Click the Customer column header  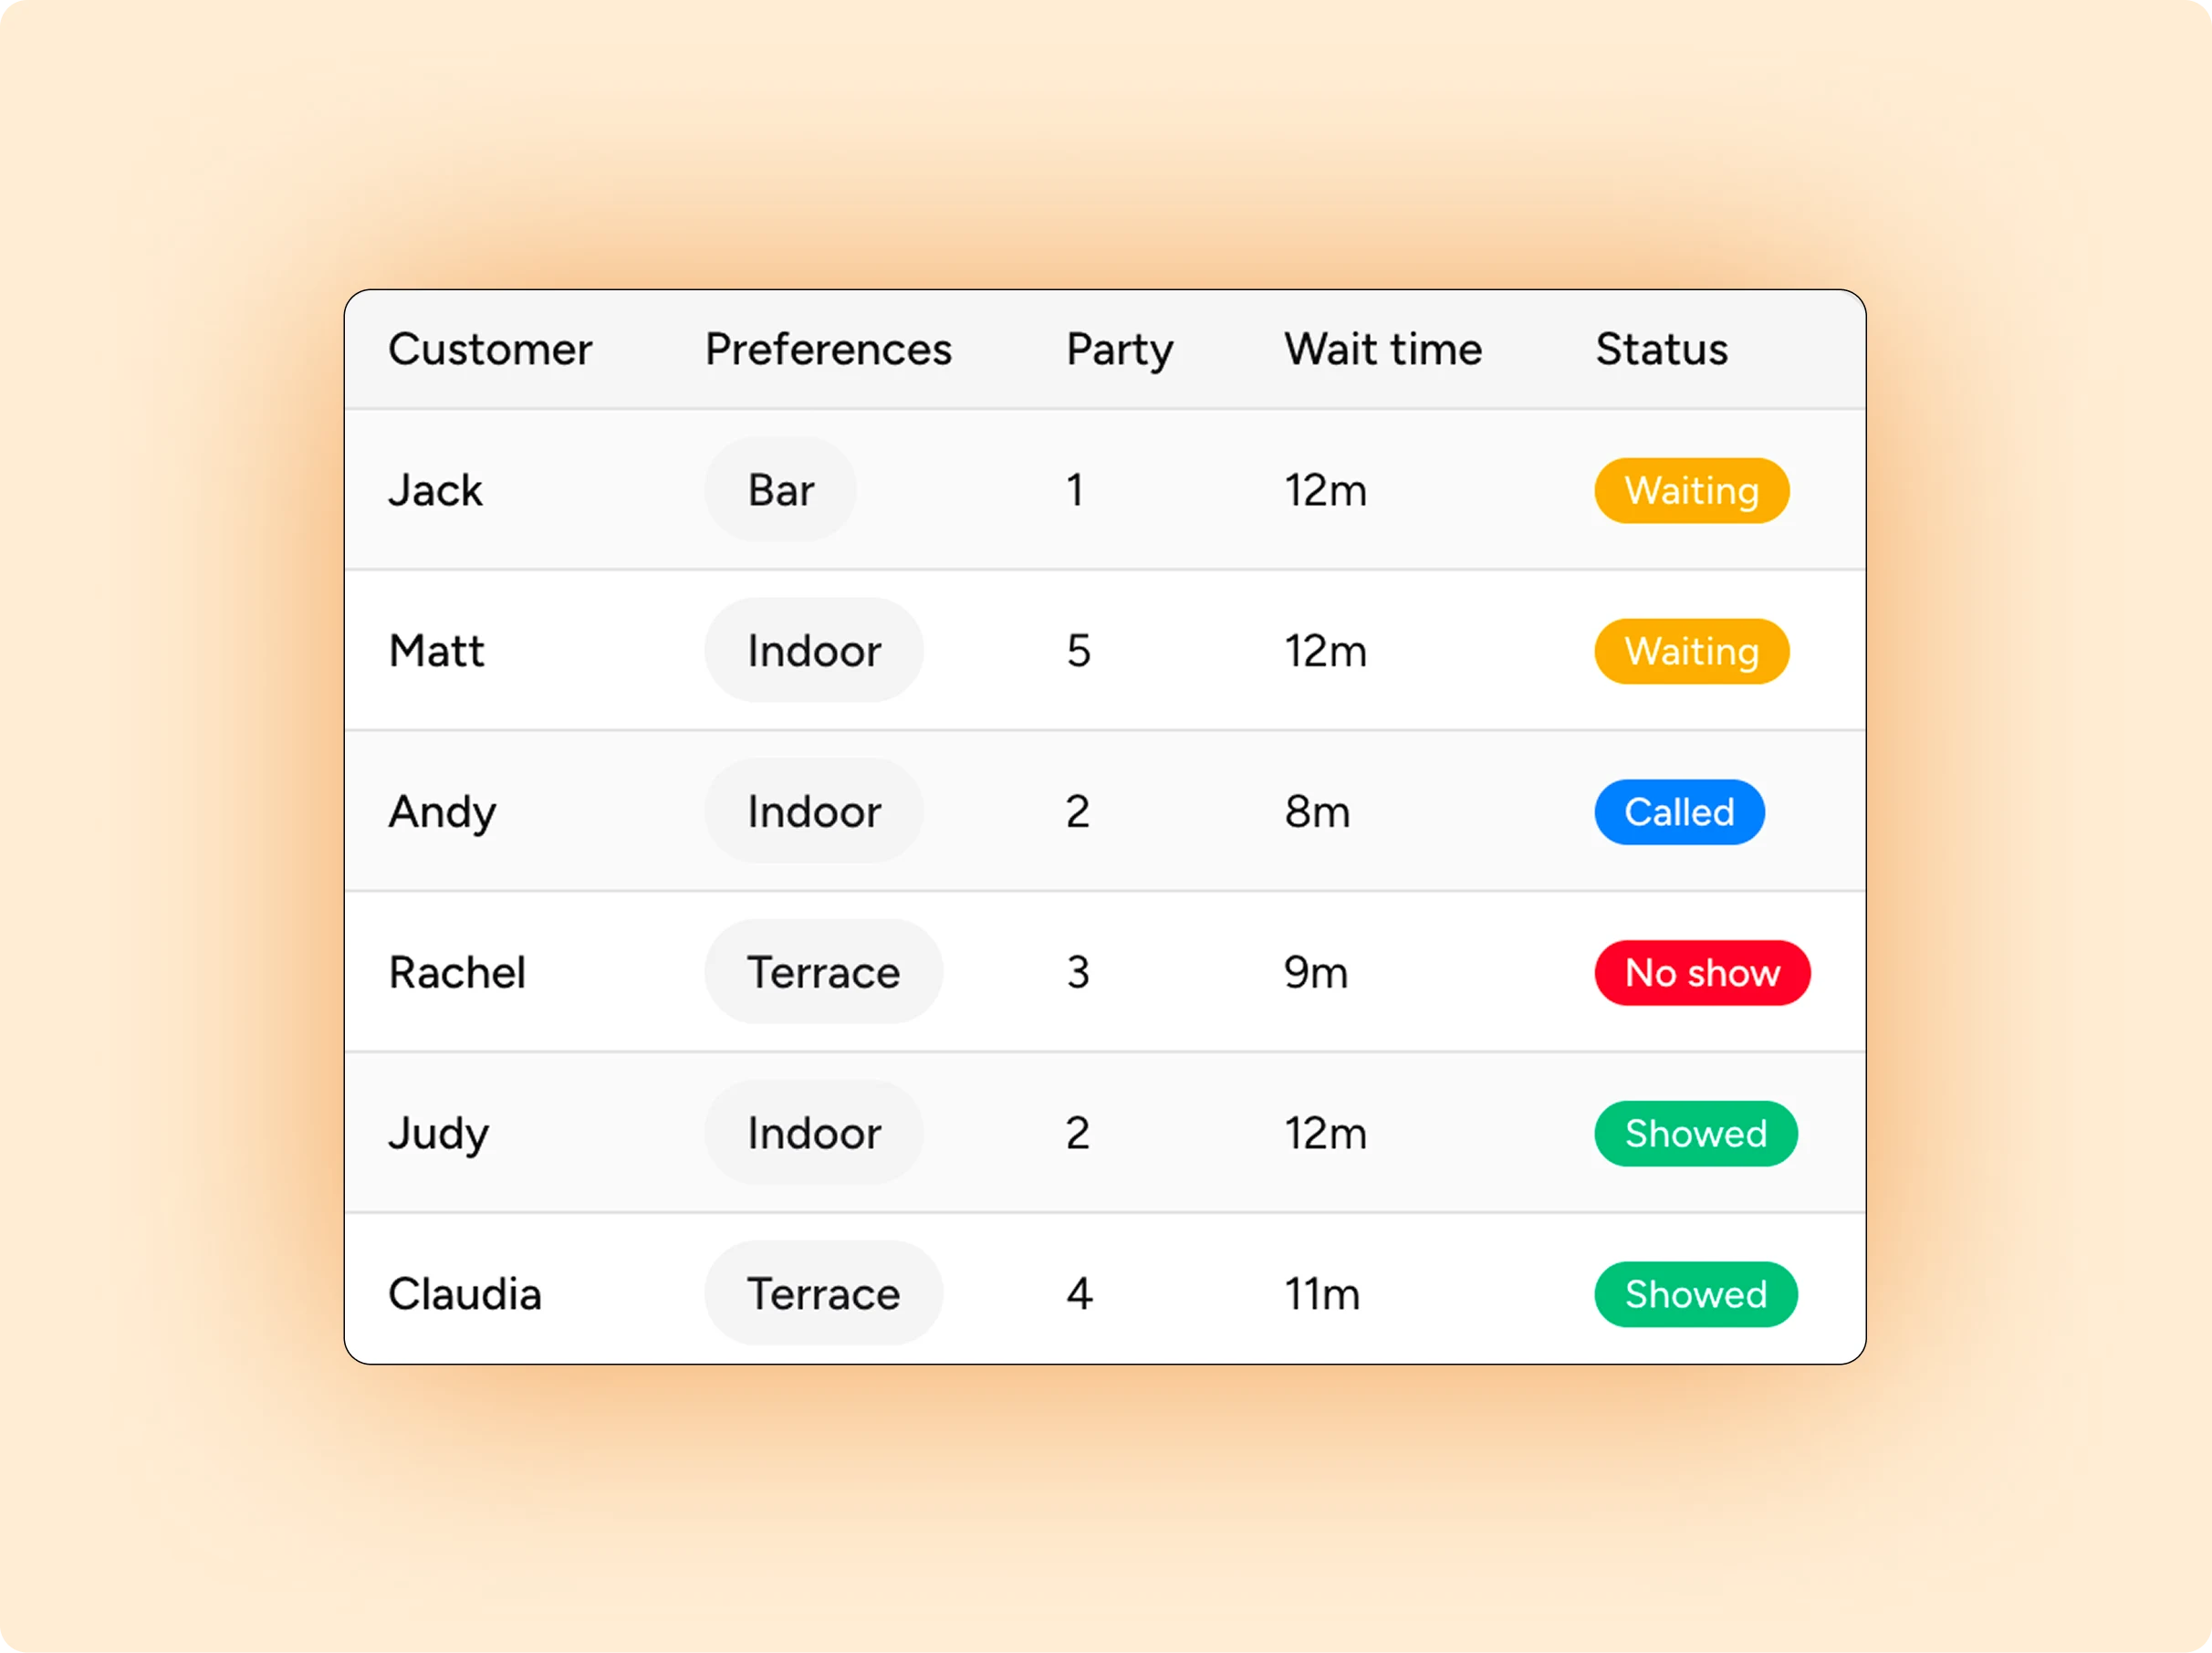tap(490, 349)
